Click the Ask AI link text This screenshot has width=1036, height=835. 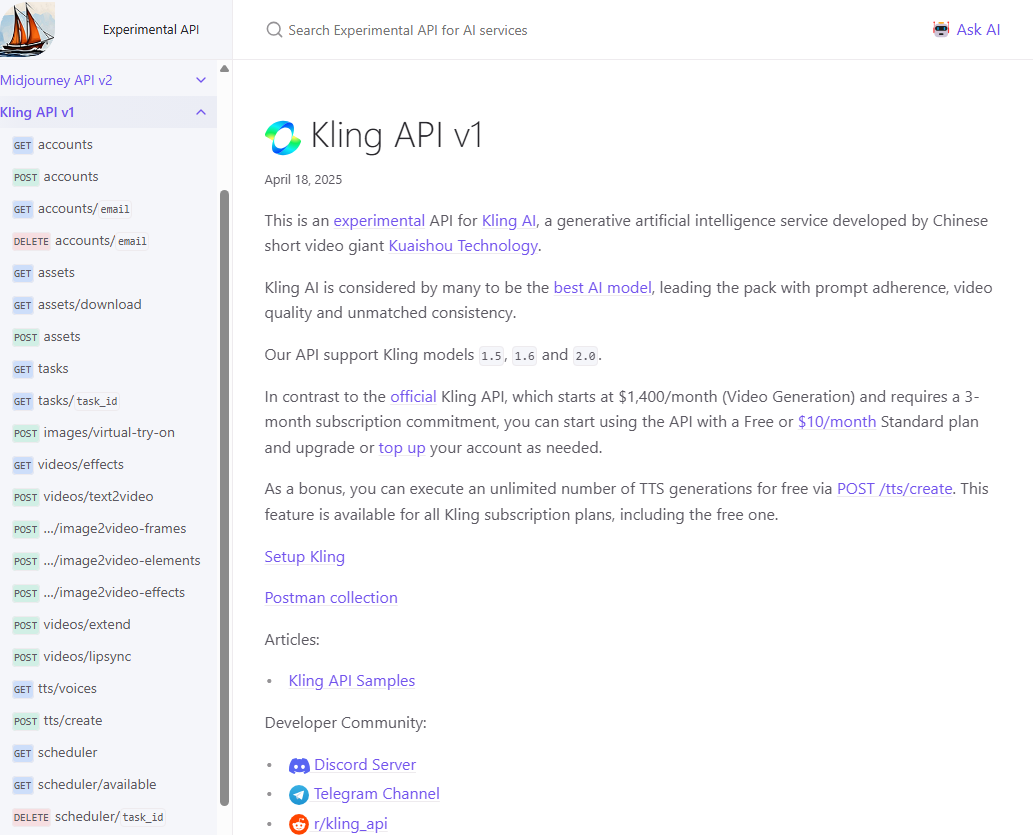(978, 30)
